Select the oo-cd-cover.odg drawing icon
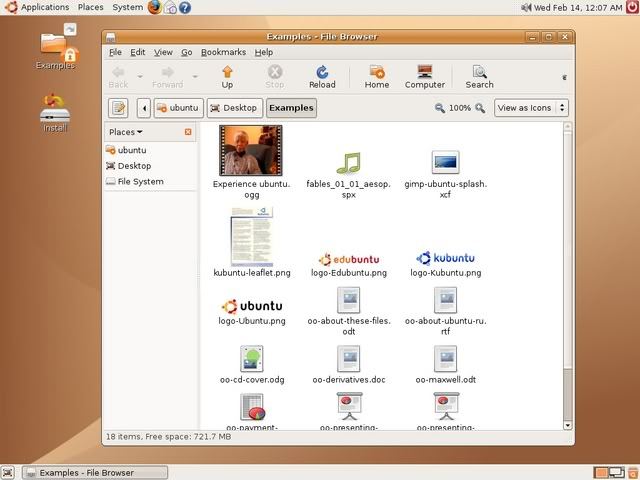 point(252,359)
